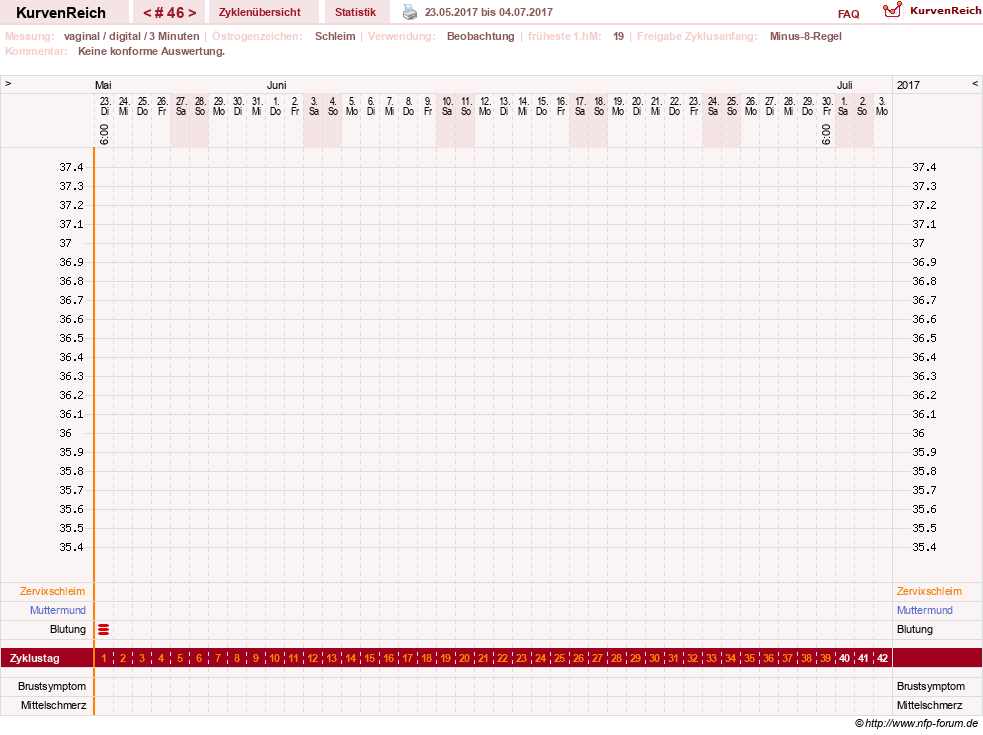Click date column '19. Mo' in June

[x=618, y=106]
